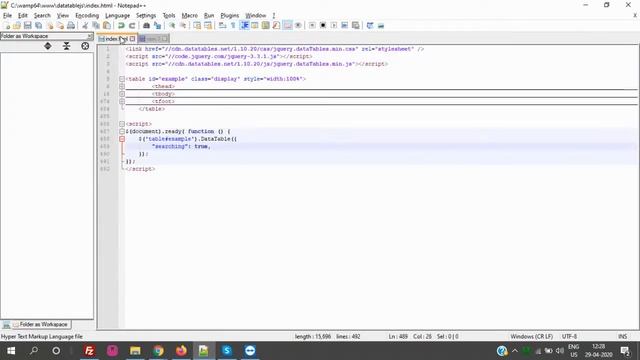This screenshot has width=640, height=360.
Task: Click the Save All toolbar icon
Action: [x=38, y=25]
